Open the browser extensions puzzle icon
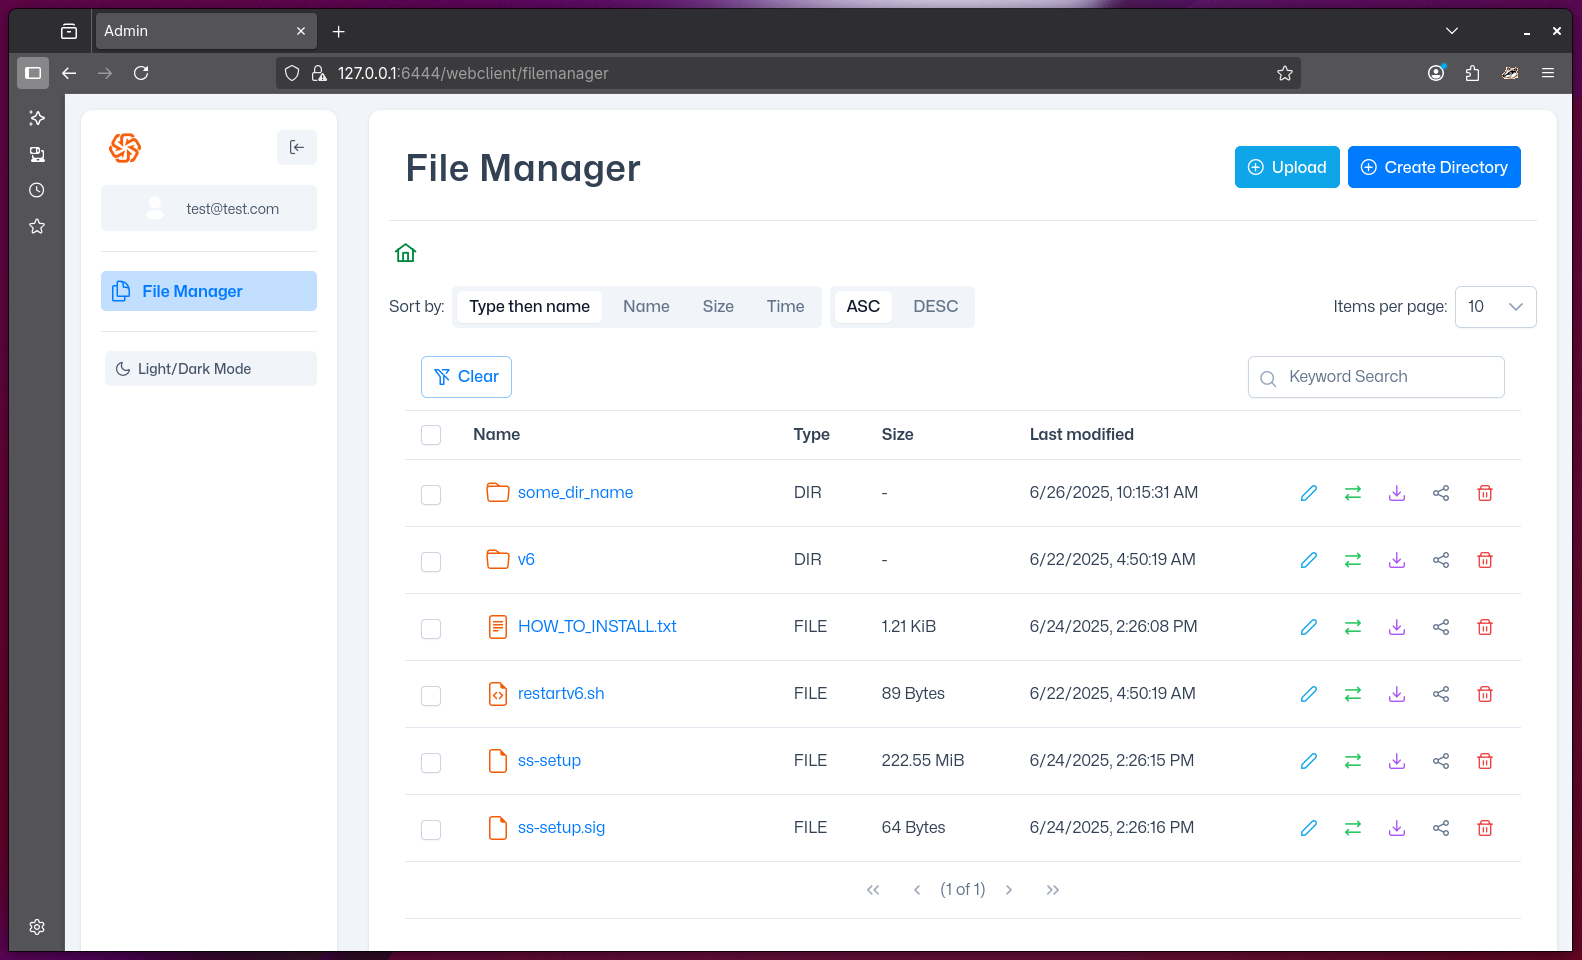 (1472, 73)
